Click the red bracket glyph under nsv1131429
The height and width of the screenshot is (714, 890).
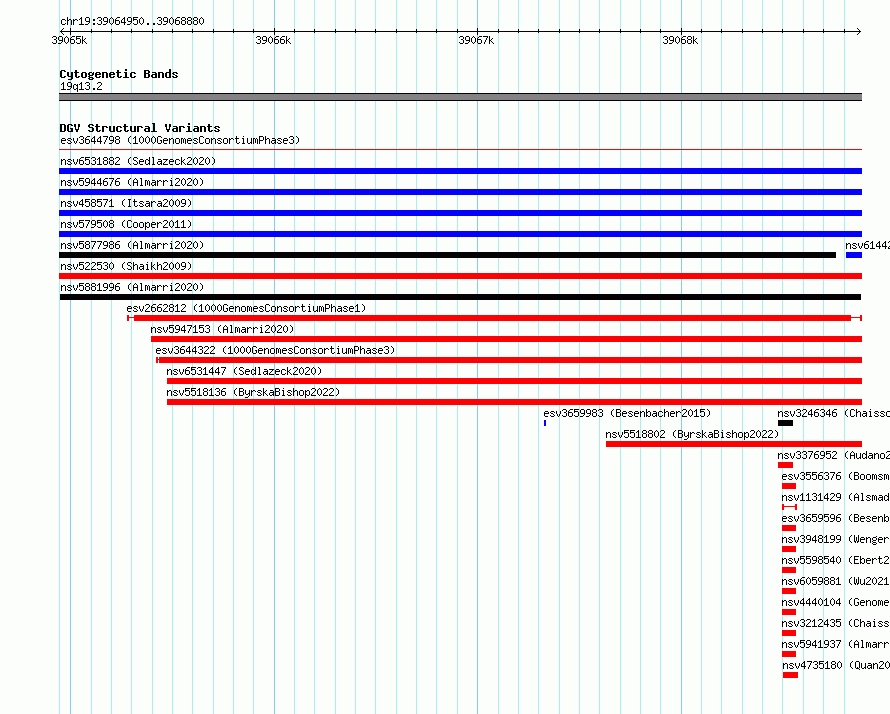790,507
